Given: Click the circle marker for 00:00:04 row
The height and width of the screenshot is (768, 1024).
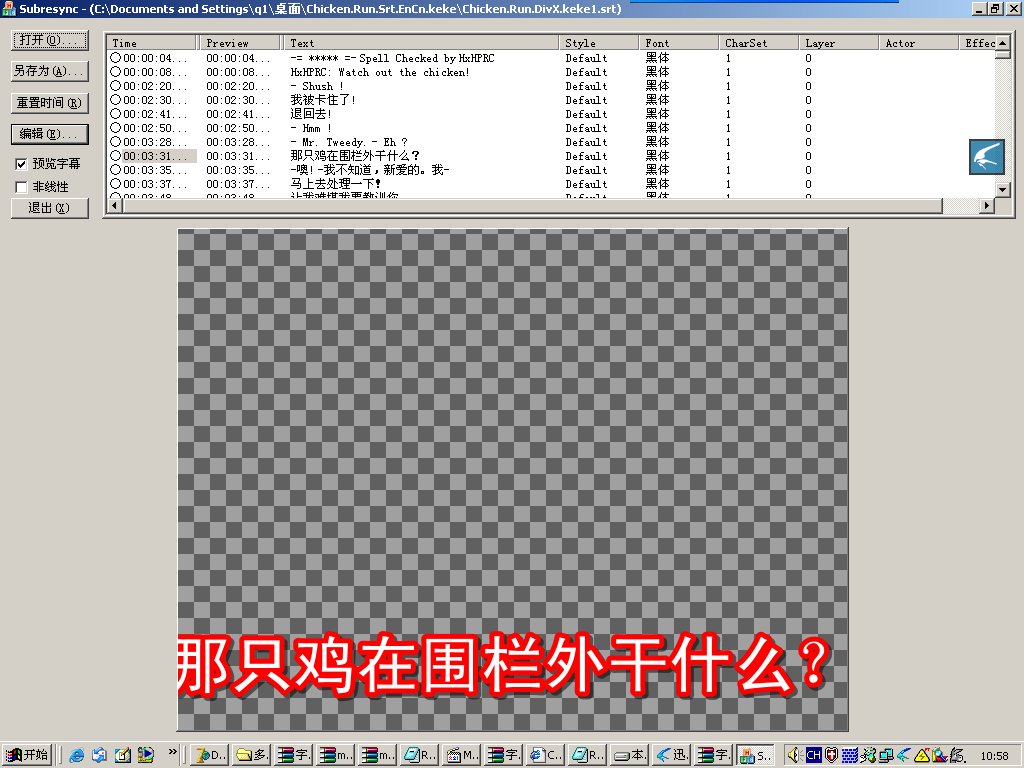Looking at the screenshot, I should tap(116, 58).
